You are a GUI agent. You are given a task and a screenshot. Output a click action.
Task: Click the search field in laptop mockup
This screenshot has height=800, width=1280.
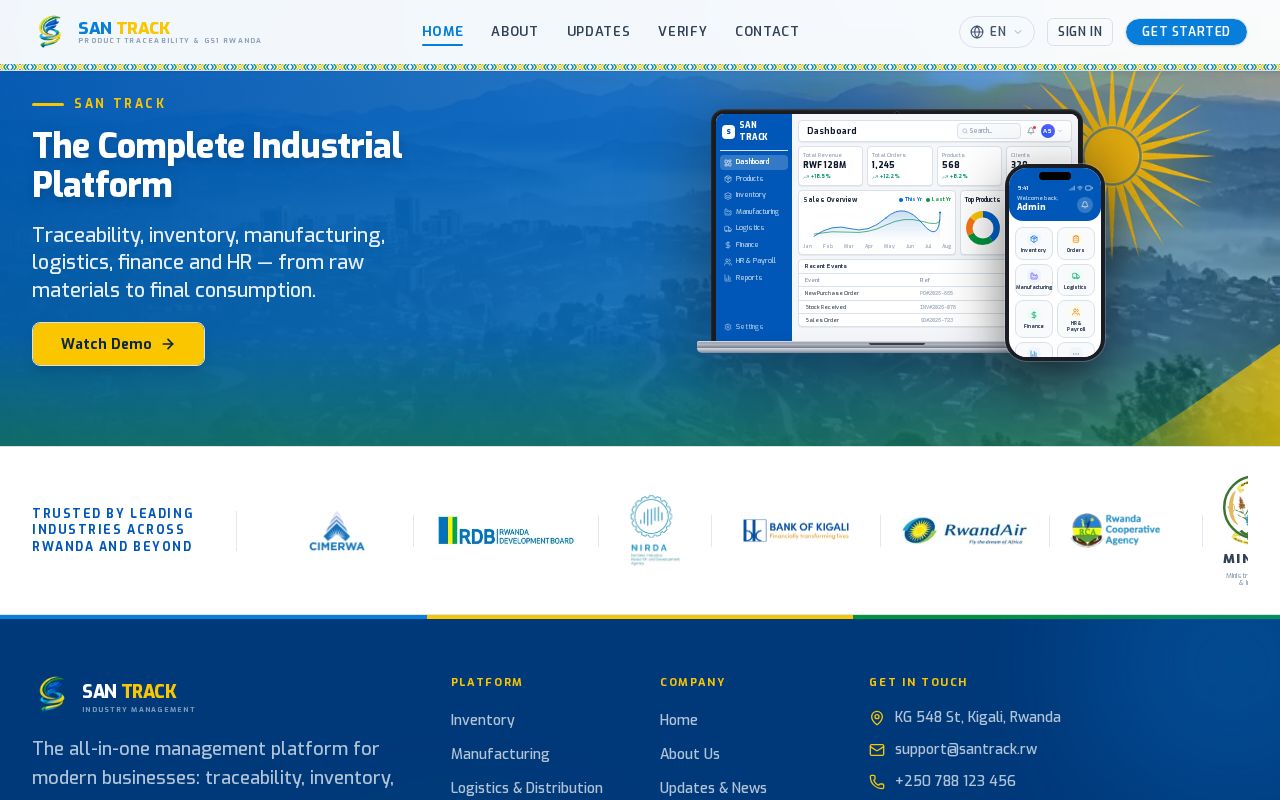pos(989,131)
